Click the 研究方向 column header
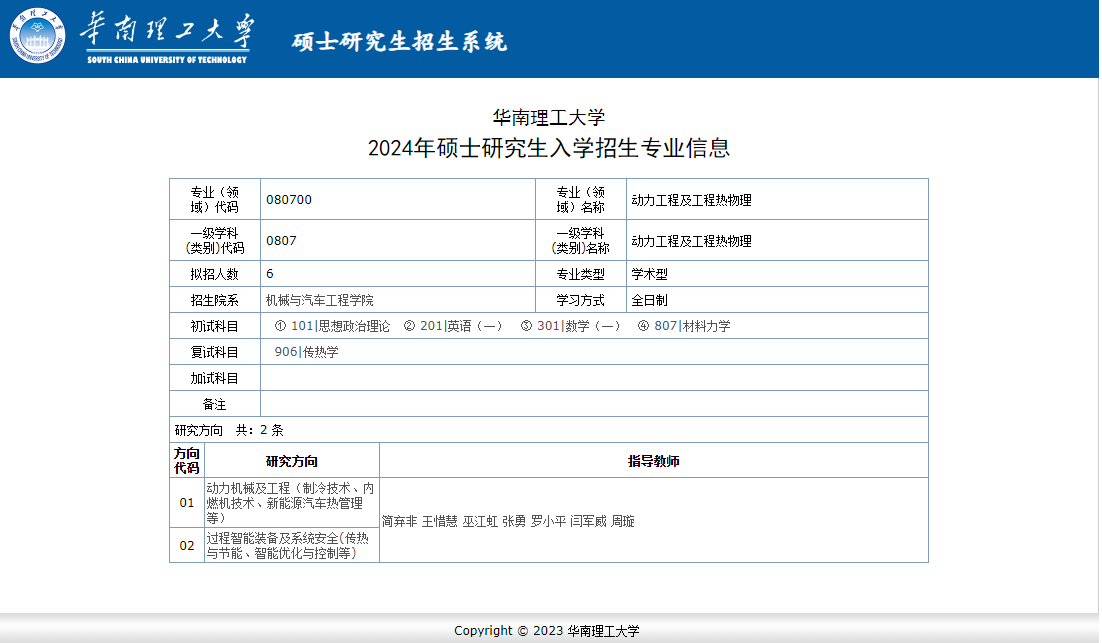This screenshot has width=1102, height=643. pos(292,461)
